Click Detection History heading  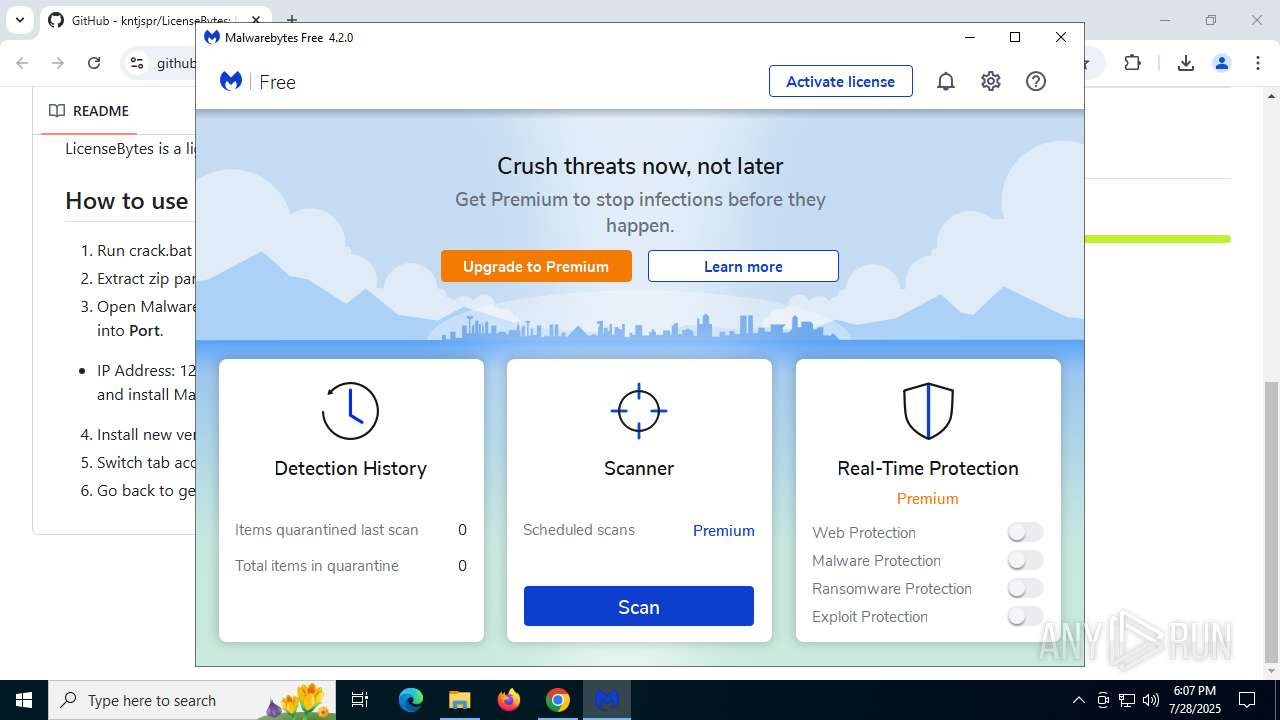click(350, 468)
